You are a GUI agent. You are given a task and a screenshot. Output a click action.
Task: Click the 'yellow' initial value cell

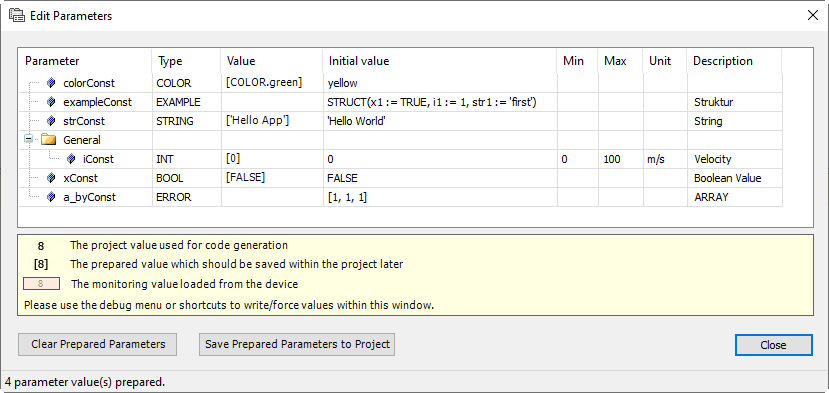tap(440, 83)
